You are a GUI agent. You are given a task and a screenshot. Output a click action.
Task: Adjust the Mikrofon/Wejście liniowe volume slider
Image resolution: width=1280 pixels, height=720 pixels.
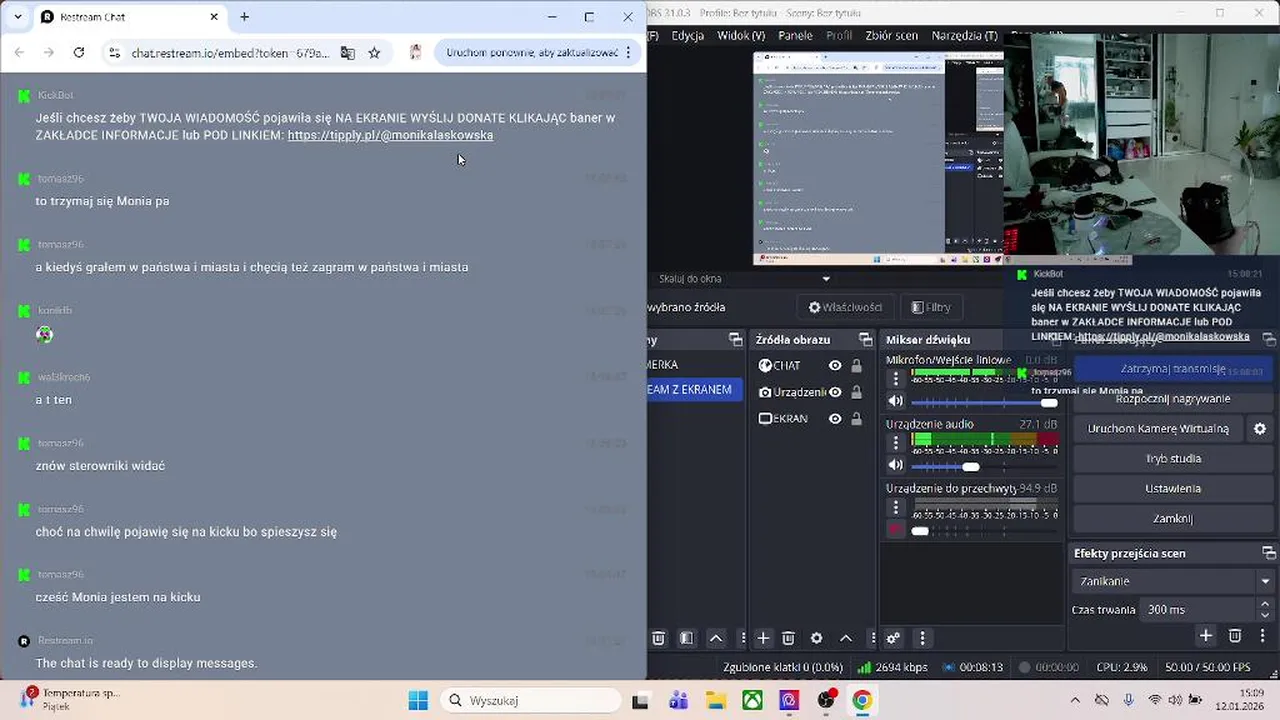(x=985, y=402)
